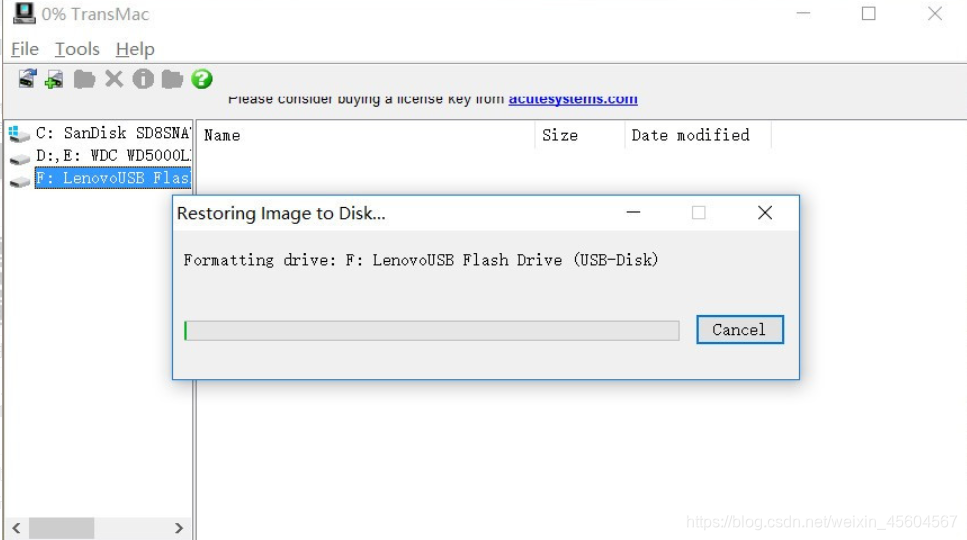The width and height of the screenshot is (967, 540).
Task: Open the File menu
Action: coord(25,49)
